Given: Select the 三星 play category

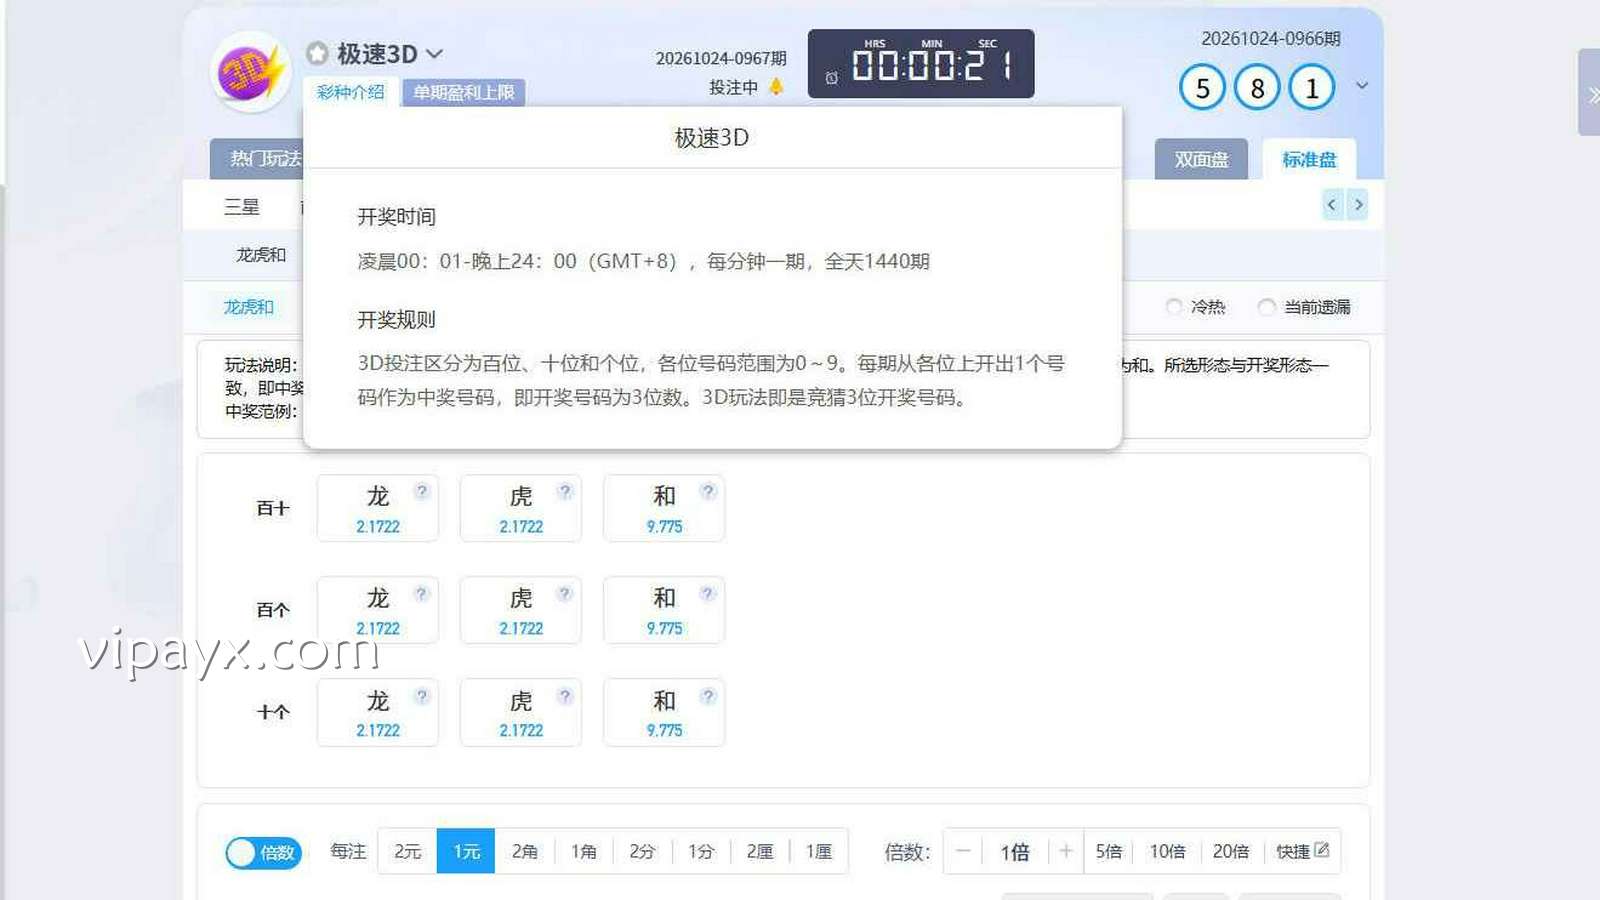Looking at the screenshot, I should tap(241, 207).
